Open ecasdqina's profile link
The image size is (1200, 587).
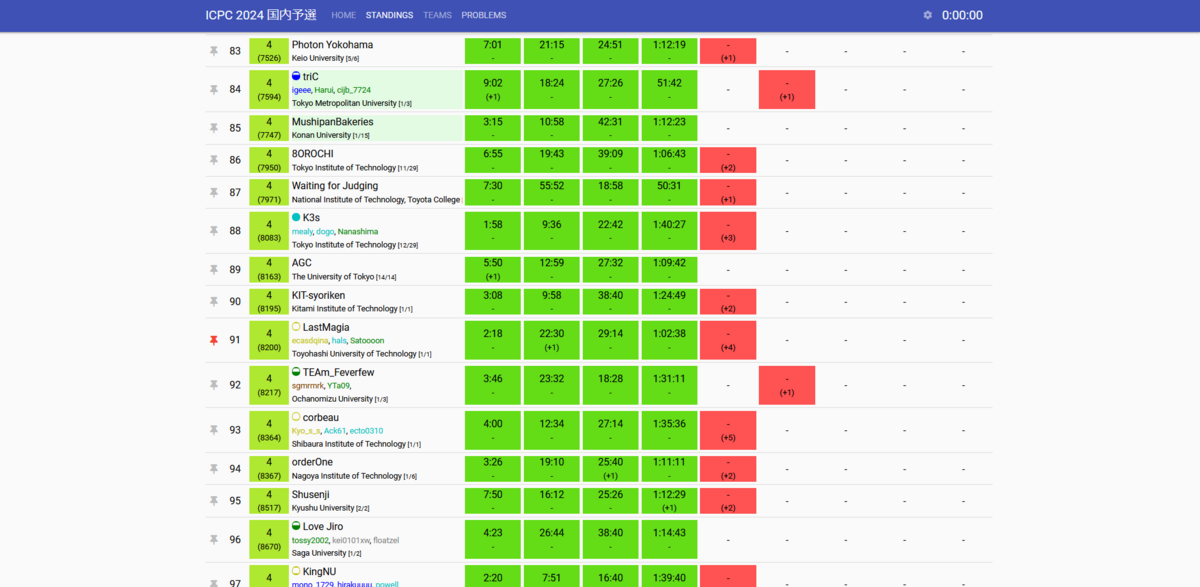coord(310,340)
